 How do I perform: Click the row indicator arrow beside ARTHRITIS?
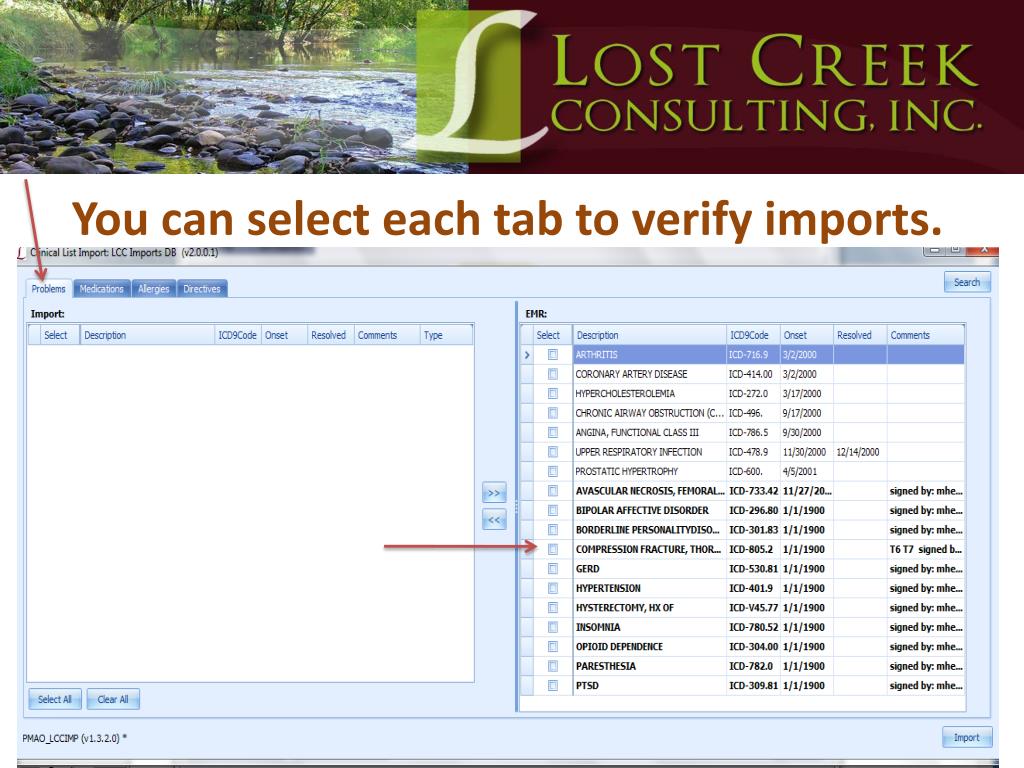click(527, 355)
